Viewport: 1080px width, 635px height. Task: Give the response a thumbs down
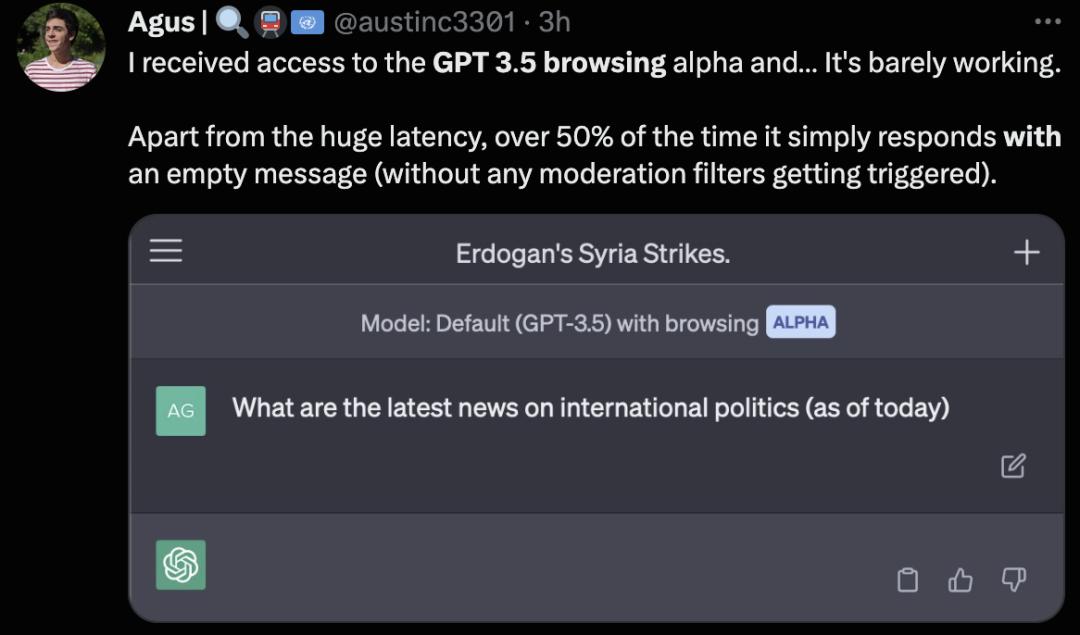click(x=1013, y=580)
